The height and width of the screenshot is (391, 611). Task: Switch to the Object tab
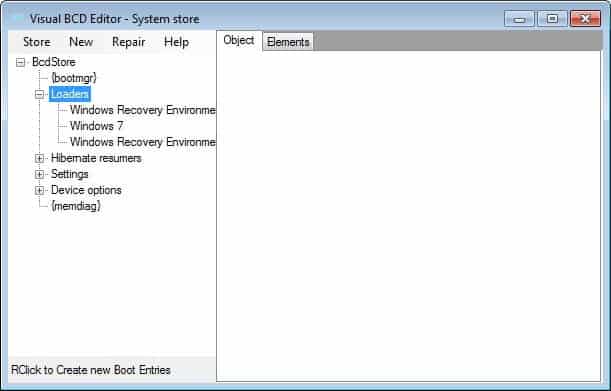239,40
